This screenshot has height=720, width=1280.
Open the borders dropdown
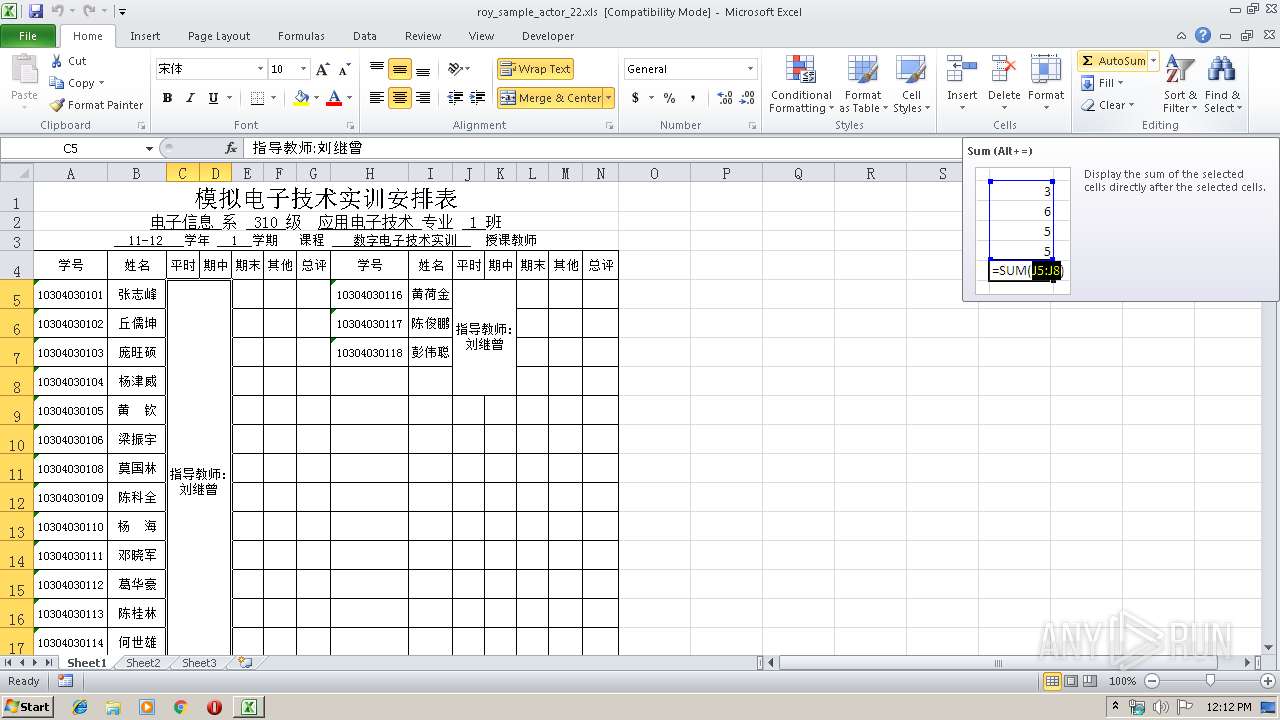273,98
